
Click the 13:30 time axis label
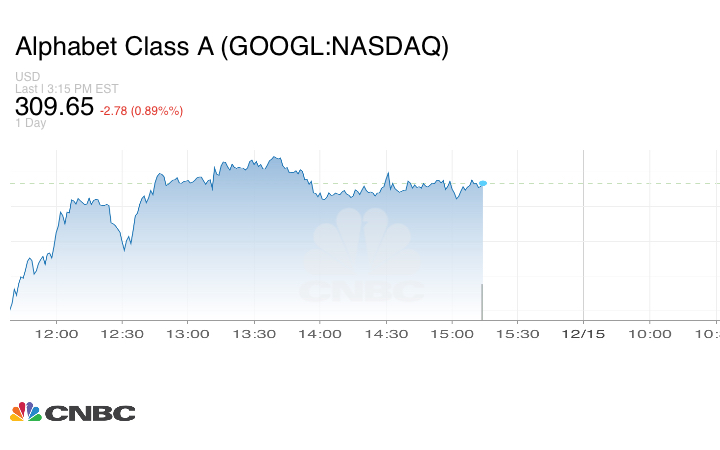pyautogui.click(x=254, y=334)
